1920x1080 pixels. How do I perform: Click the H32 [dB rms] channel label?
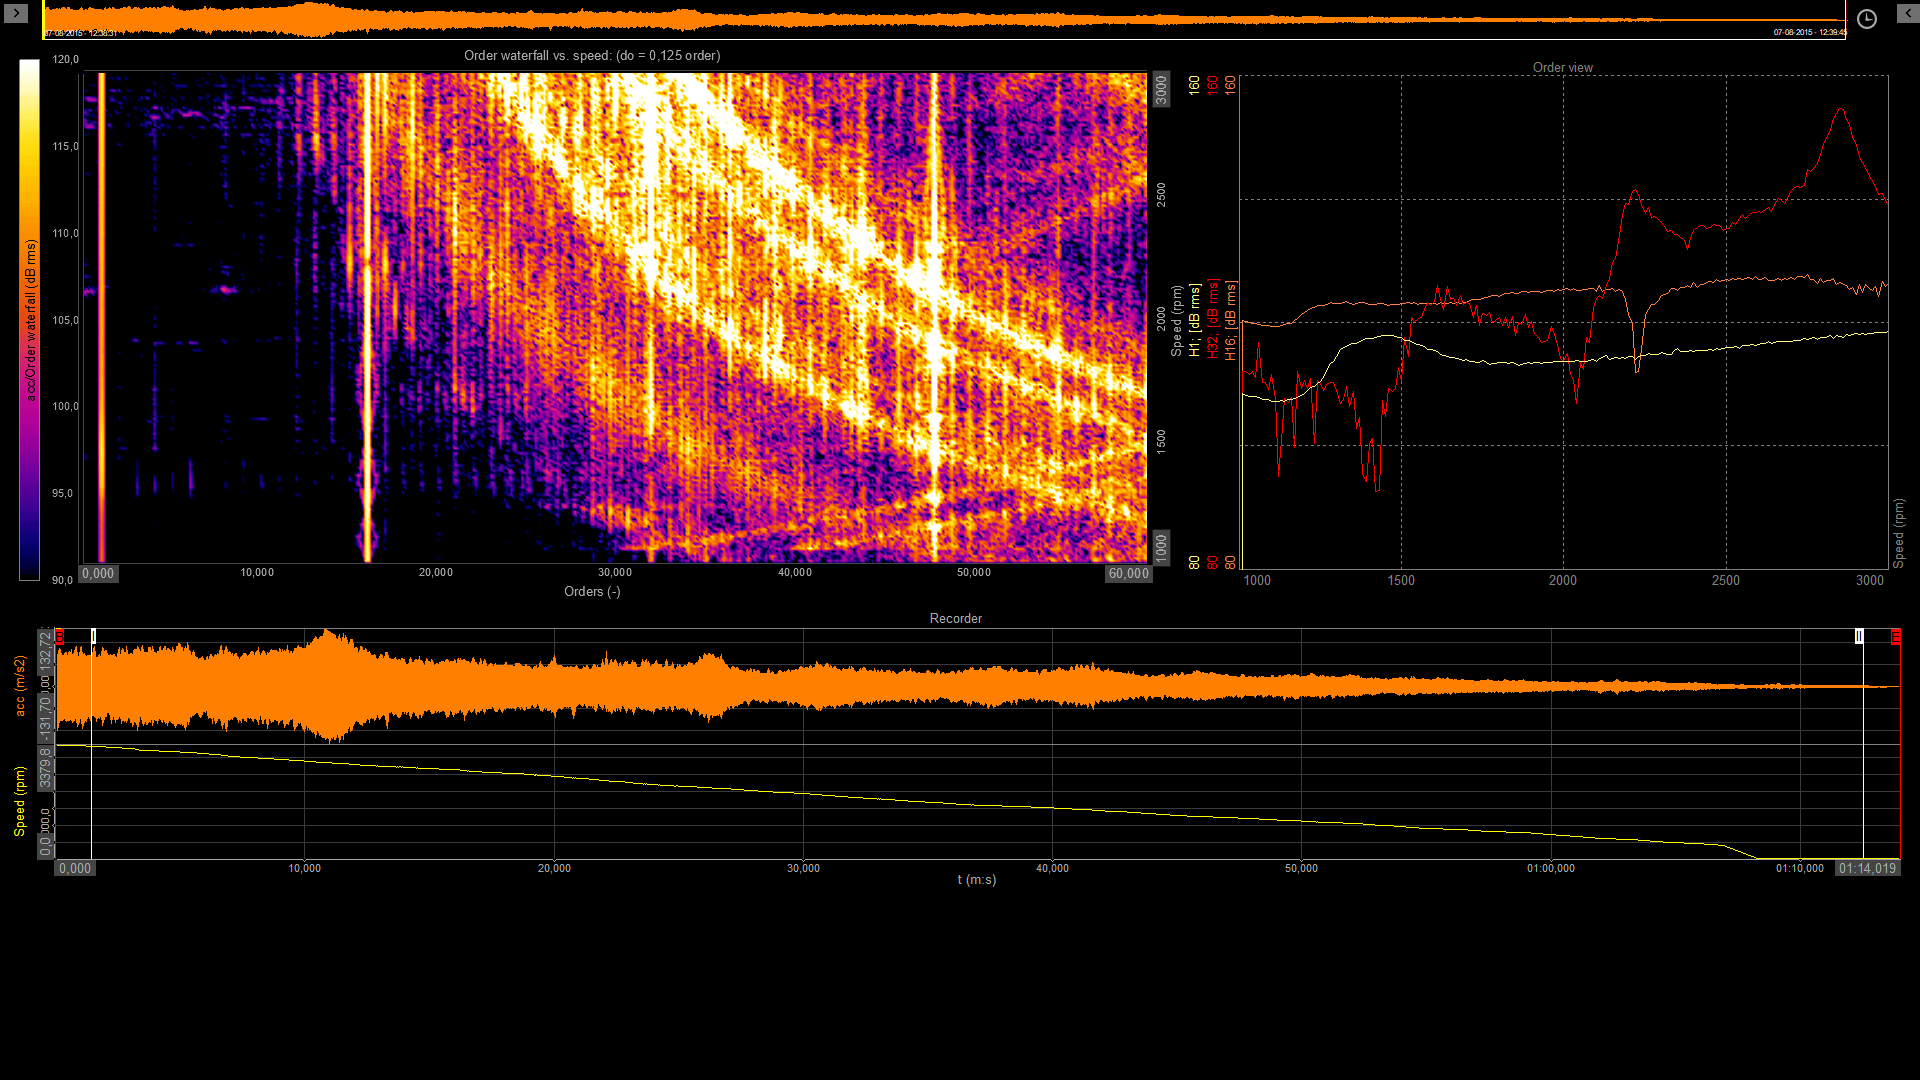pyautogui.click(x=1213, y=319)
